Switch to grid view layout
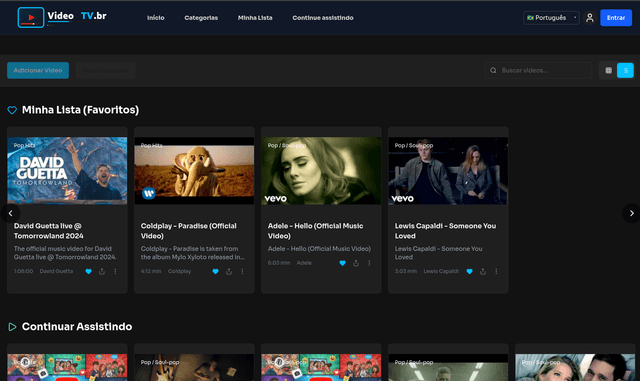 click(x=608, y=70)
